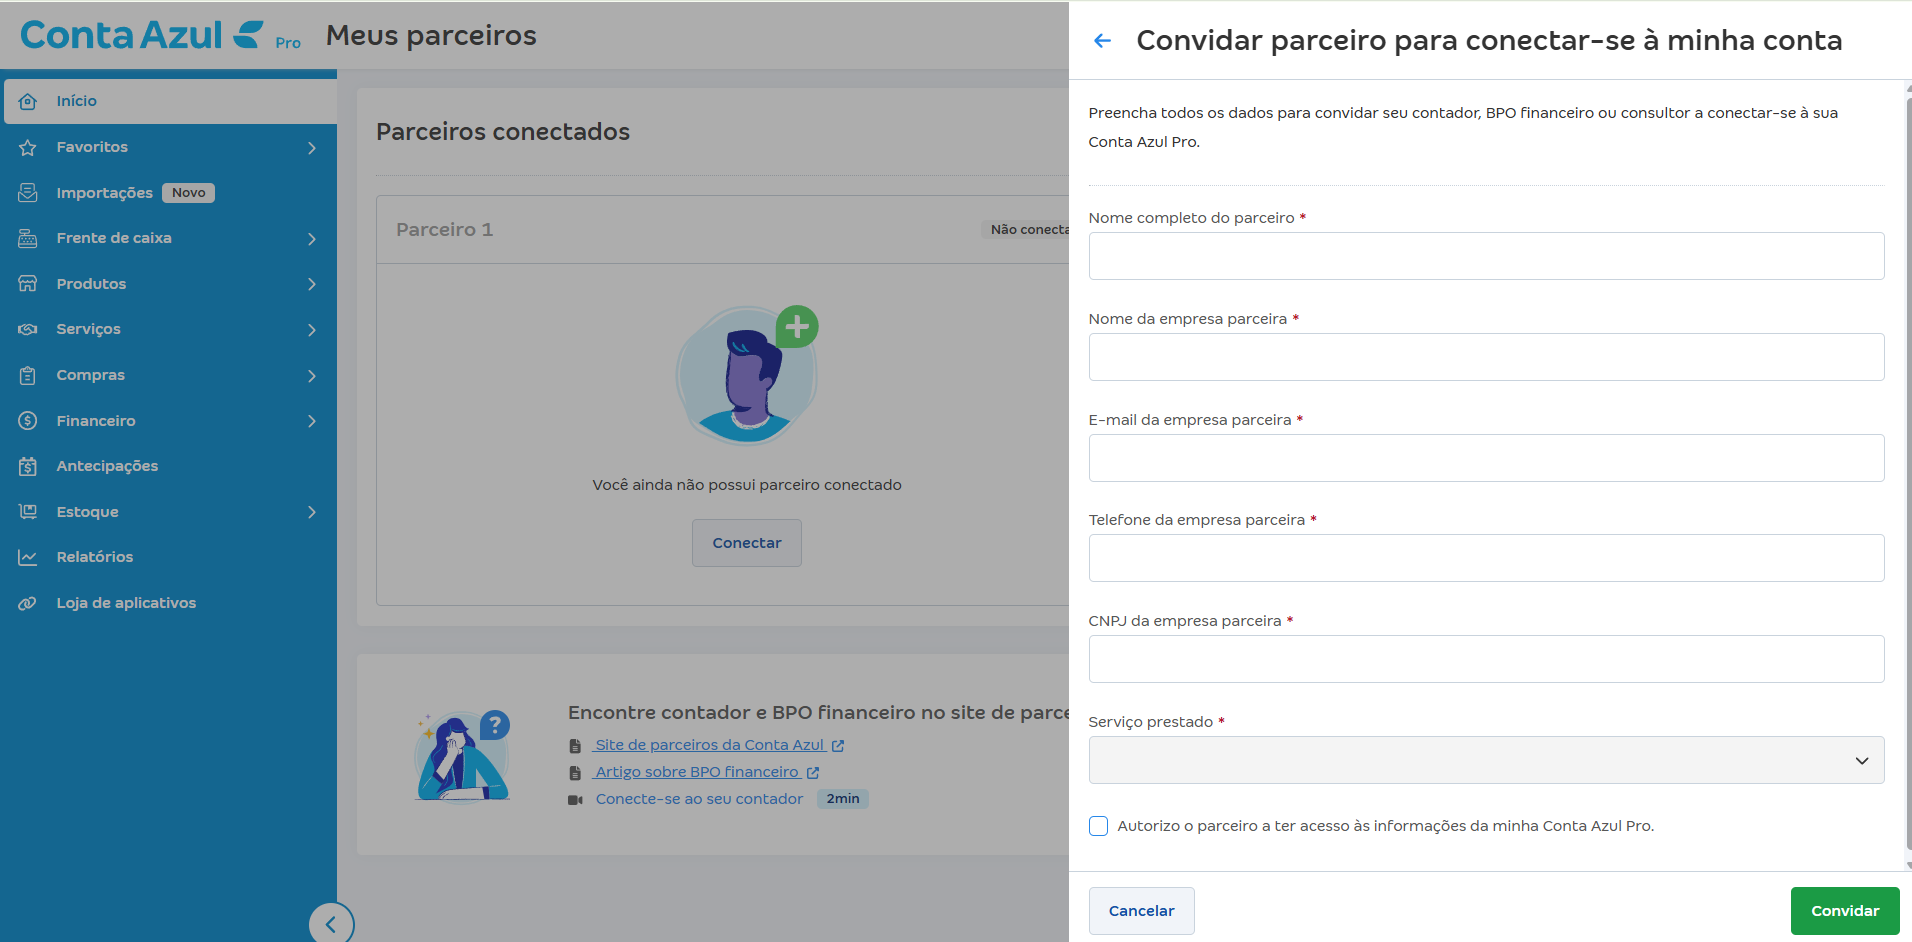Check the authorize partner access checkbox
1912x942 pixels.
tap(1098, 826)
